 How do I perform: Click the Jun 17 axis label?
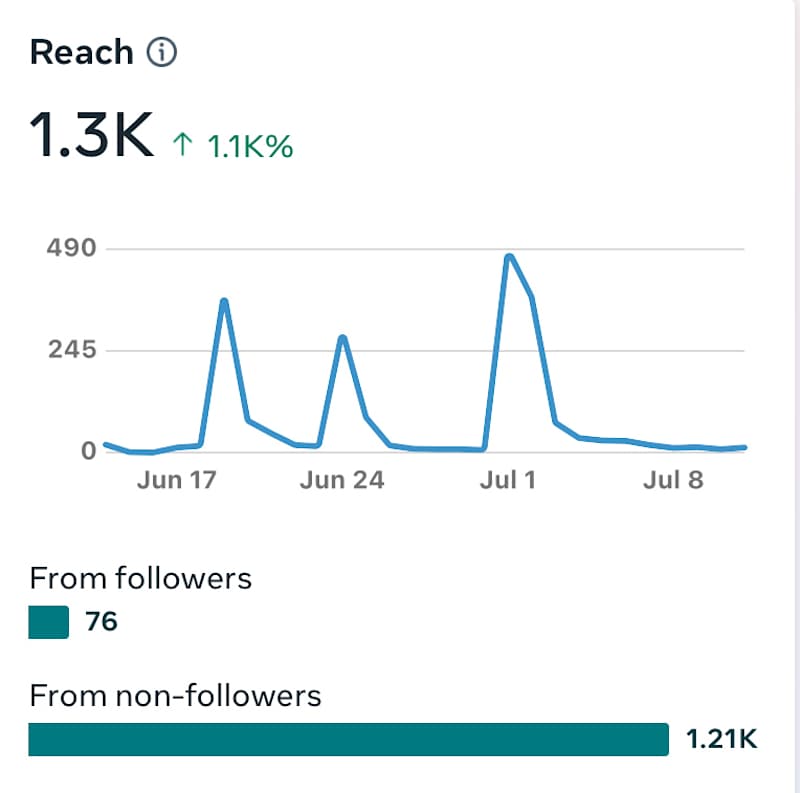(x=177, y=480)
